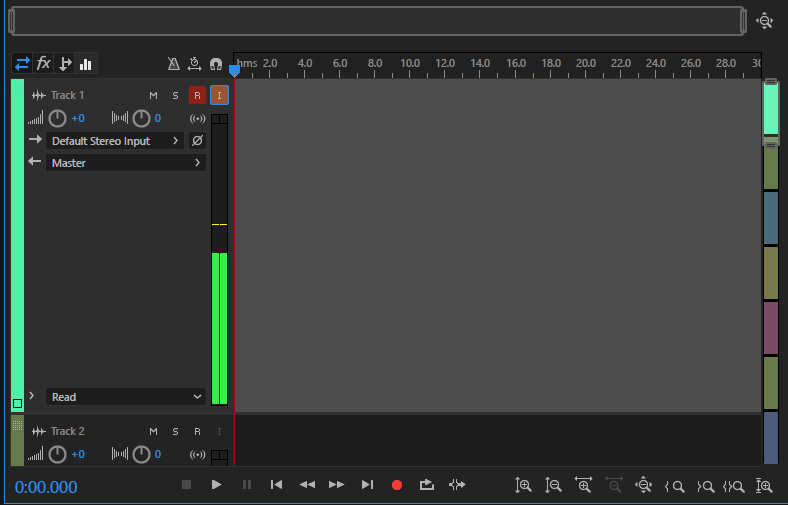Image resolution: width=788 pixels, height=505 pixels.
Task: Click the Rewind button
Action: tap(307, 485)
